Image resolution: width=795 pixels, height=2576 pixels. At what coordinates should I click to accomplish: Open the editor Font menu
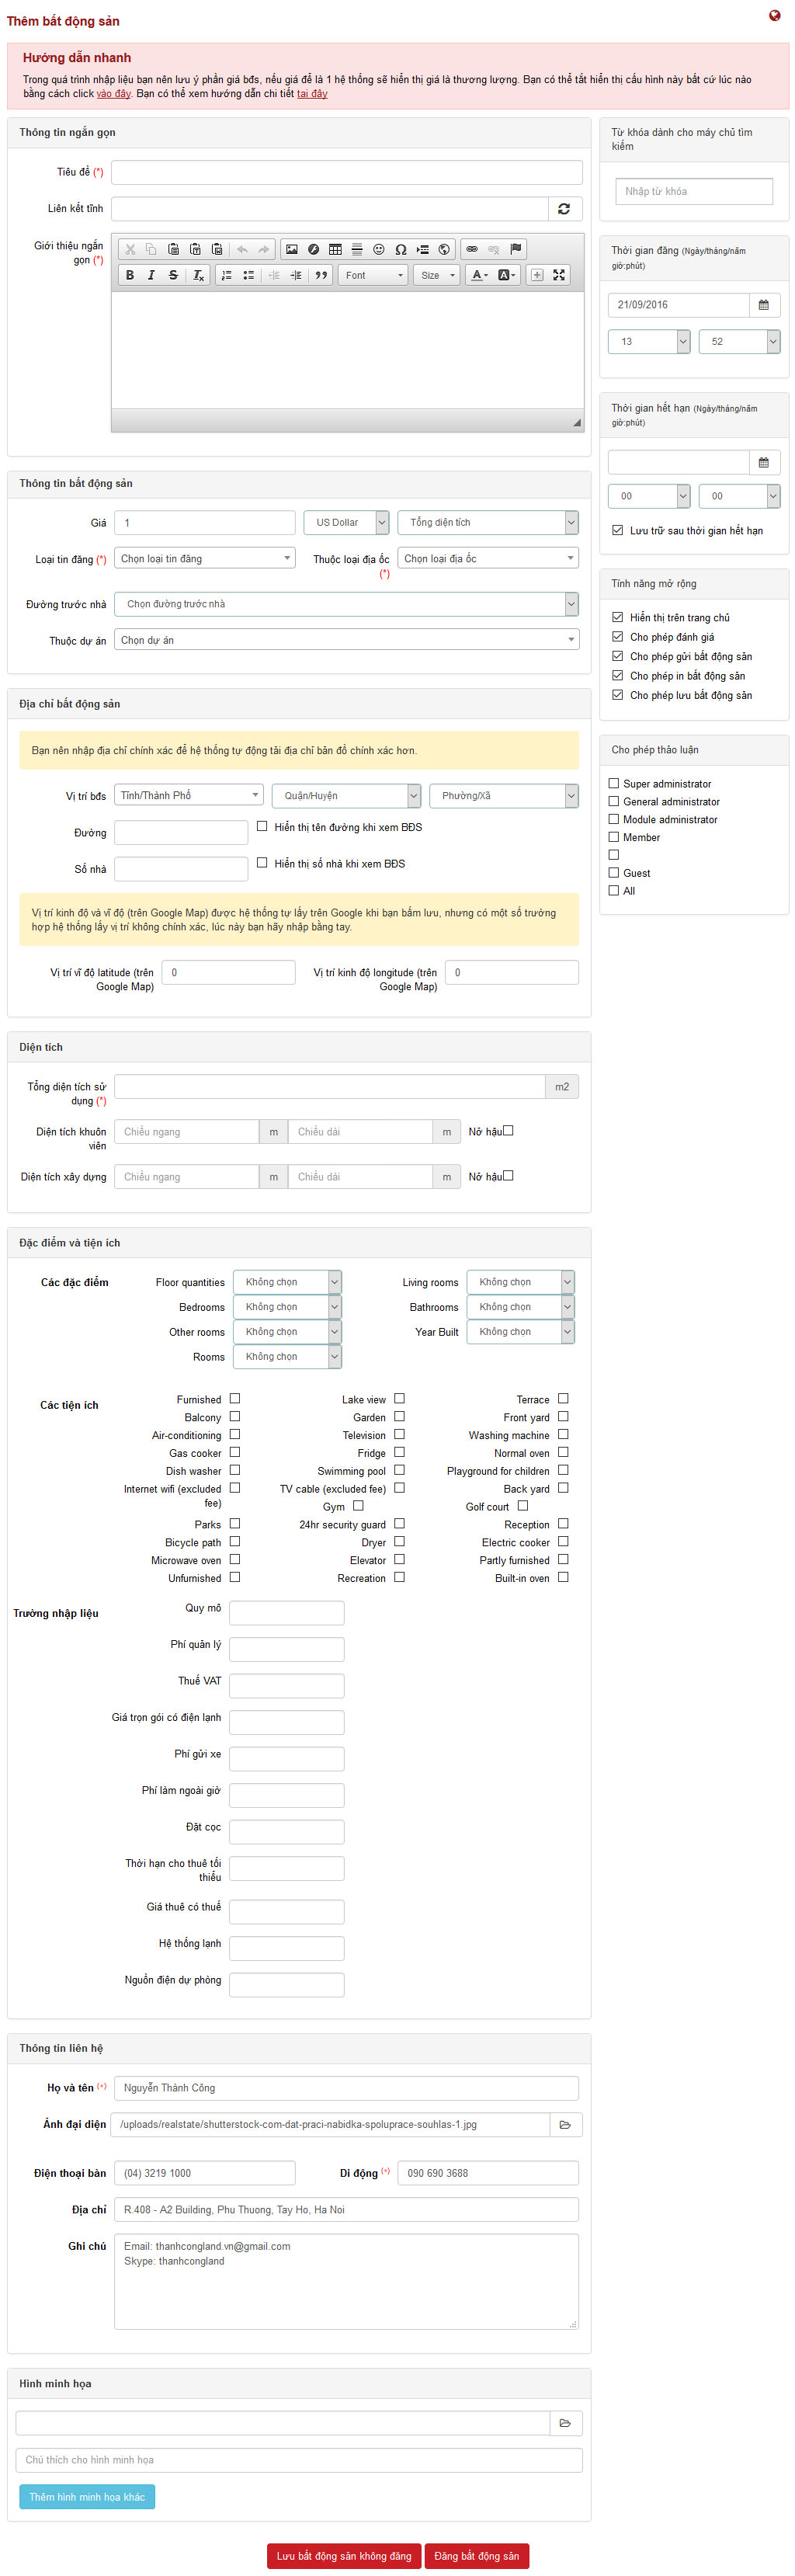[373, 275]
